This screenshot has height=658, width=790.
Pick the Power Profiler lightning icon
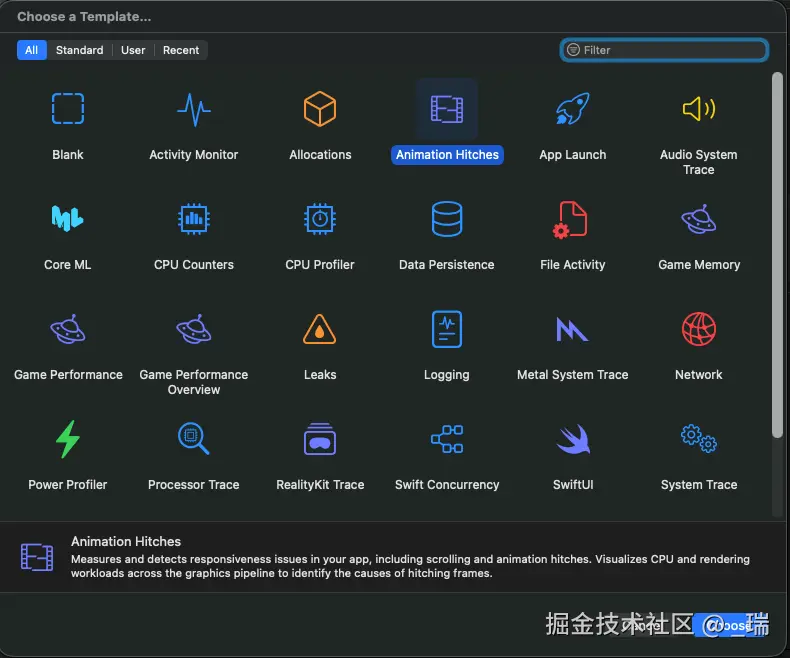point(68,439)
